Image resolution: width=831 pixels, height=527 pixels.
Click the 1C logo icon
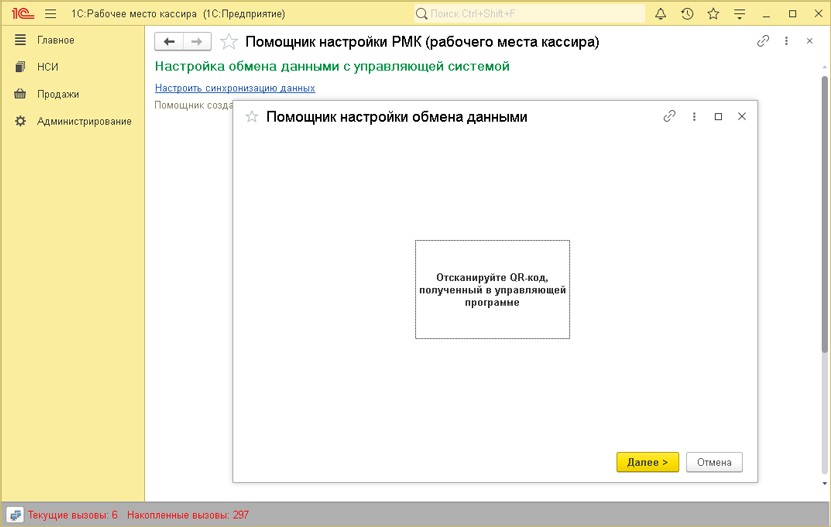pyautogui.click(x=22, y=14)
